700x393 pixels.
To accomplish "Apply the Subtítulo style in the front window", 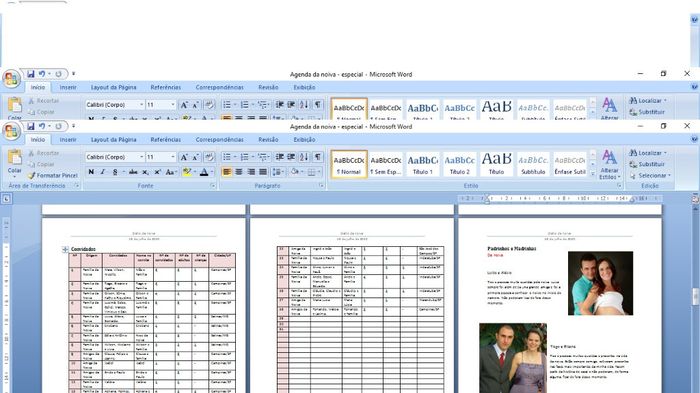I will (533, 164).
